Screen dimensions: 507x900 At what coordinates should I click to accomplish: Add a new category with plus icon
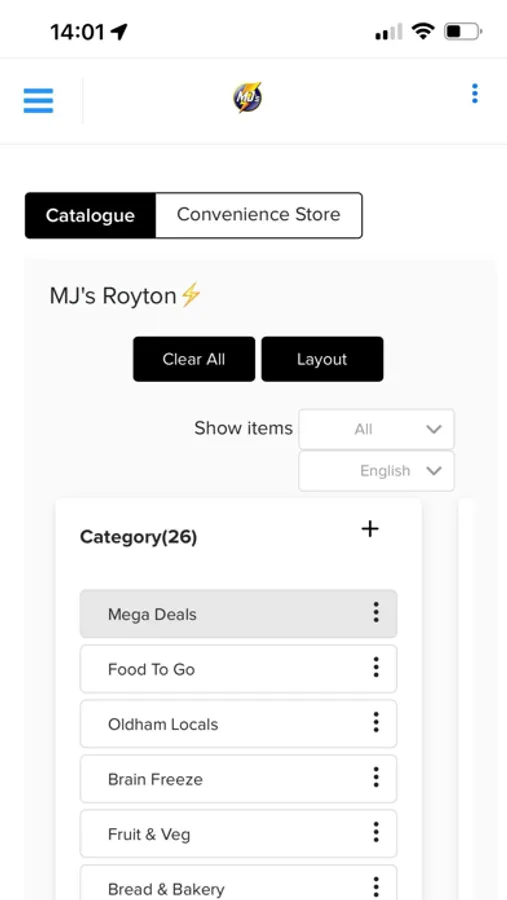tap(370, 529)
